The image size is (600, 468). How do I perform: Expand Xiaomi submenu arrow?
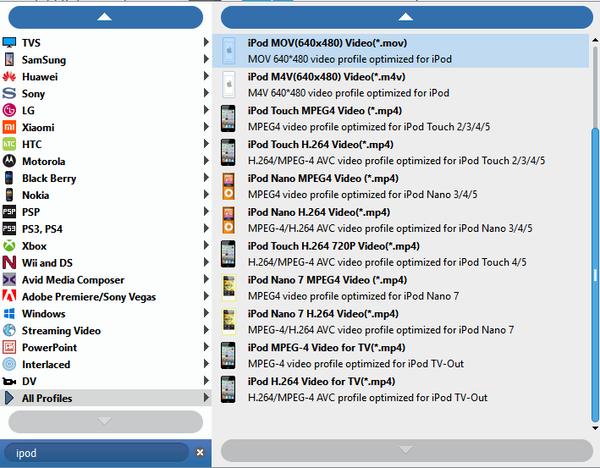[206, 127]
